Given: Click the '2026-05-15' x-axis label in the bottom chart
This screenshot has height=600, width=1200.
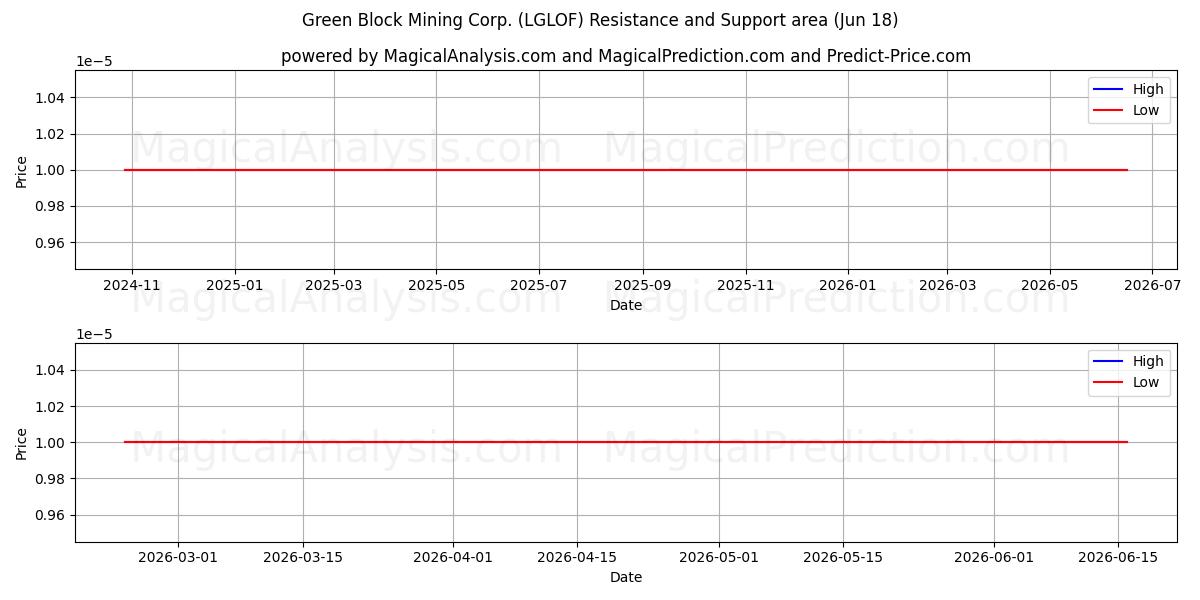Looking at the screenshot, I should (843, 558).
